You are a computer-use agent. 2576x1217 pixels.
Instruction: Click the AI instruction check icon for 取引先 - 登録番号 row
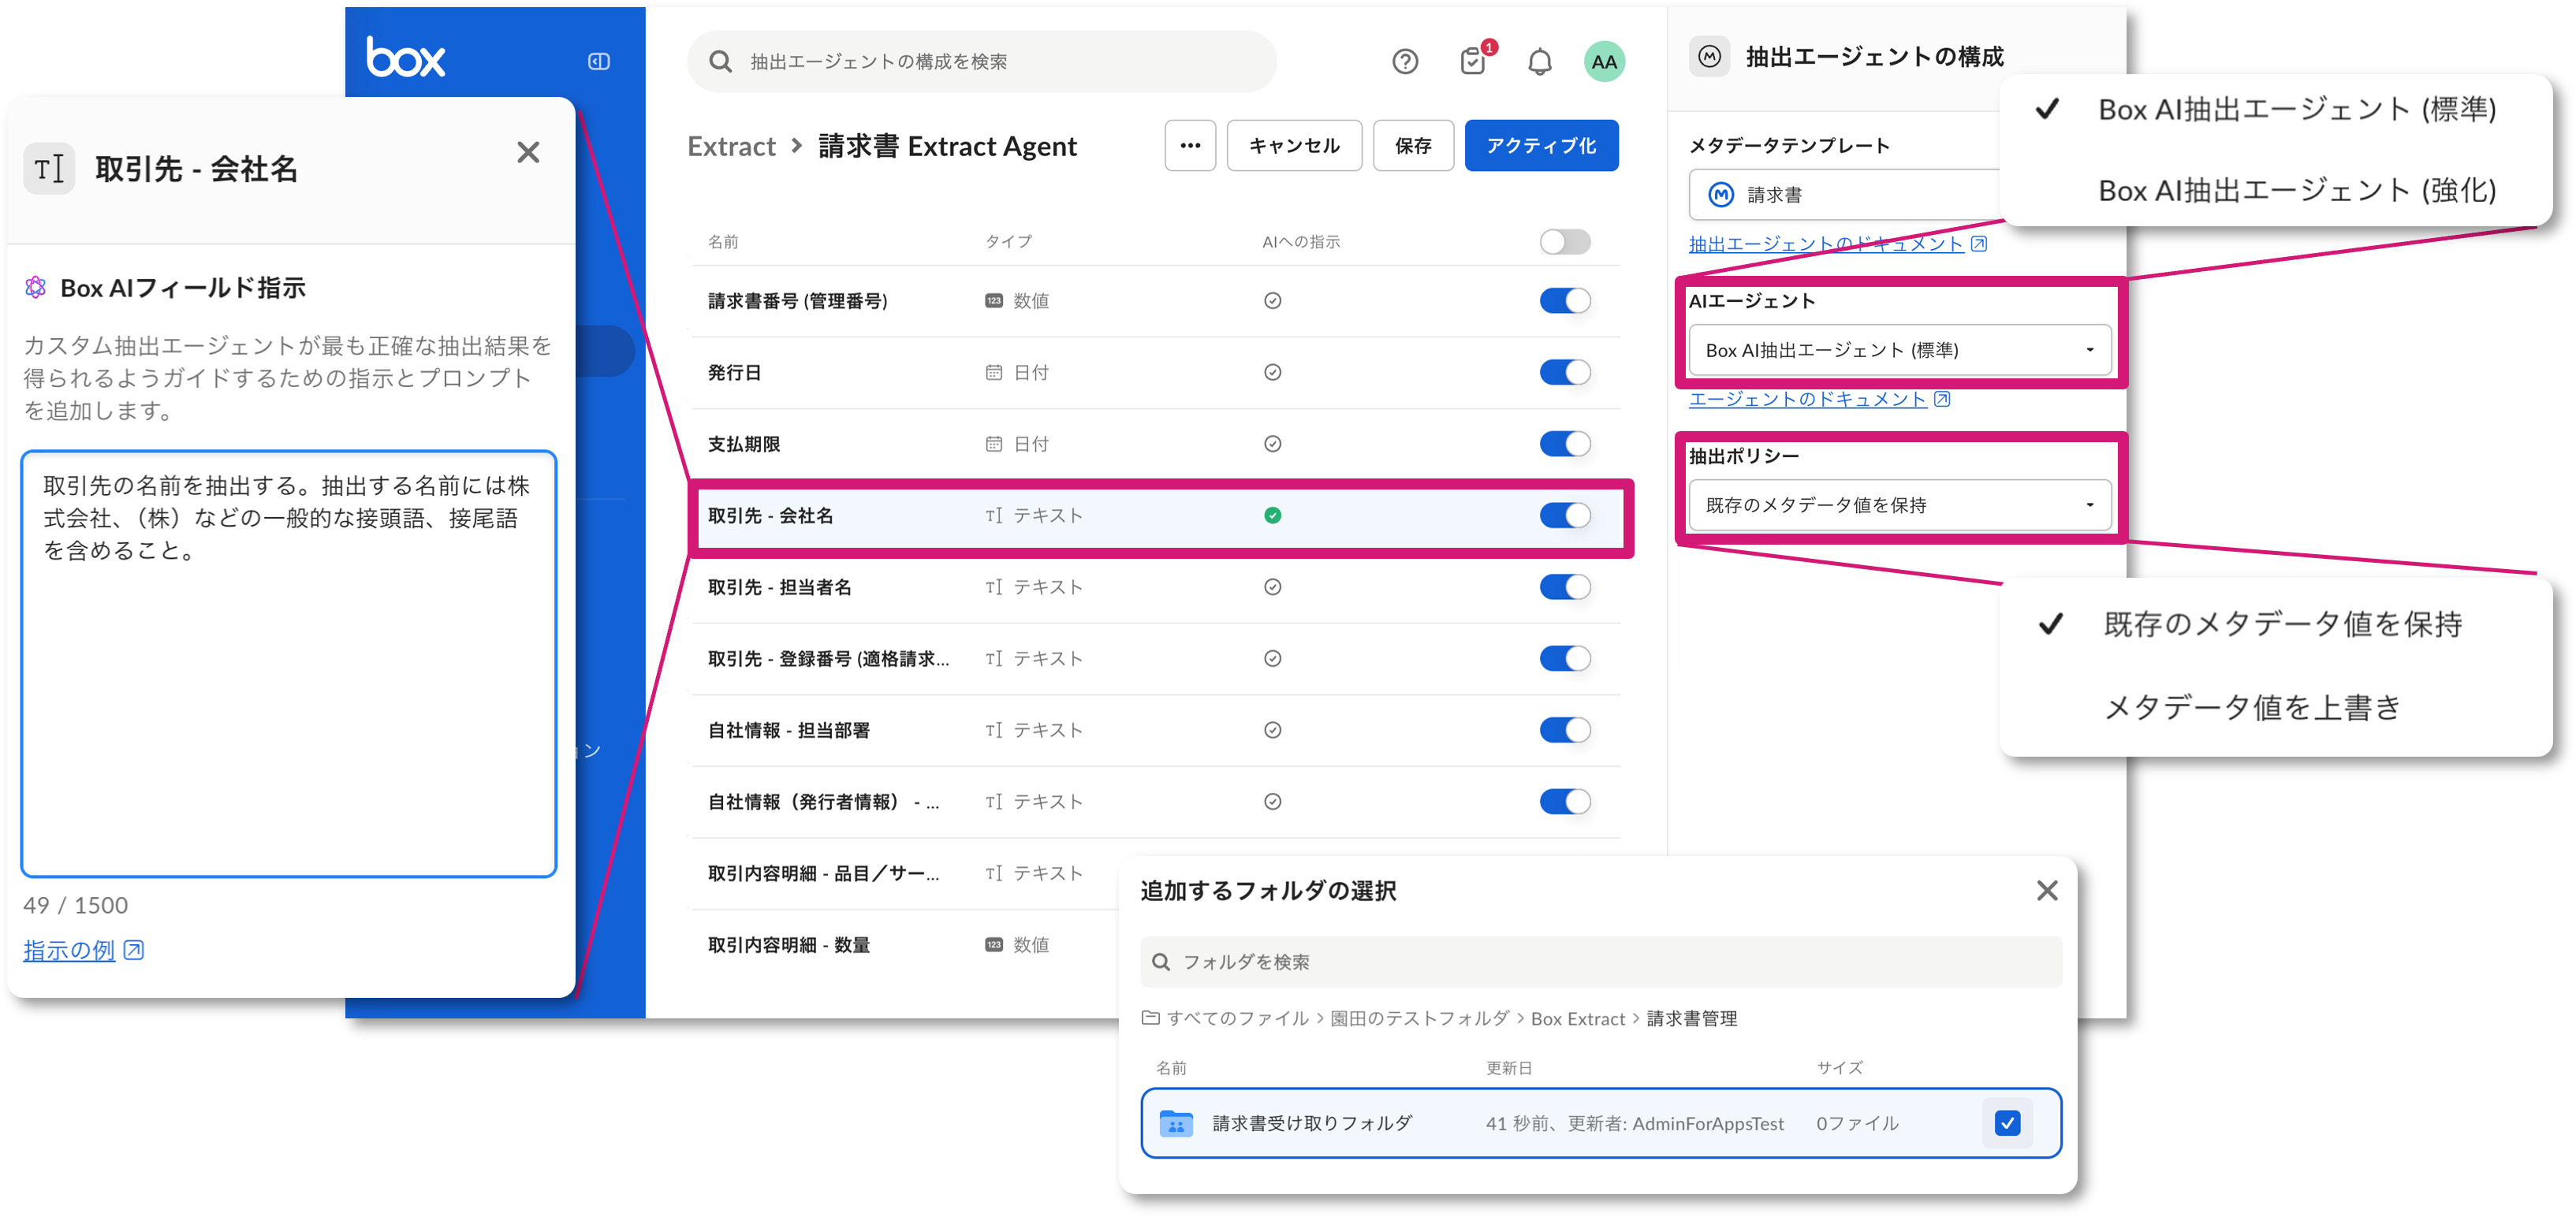coord(1272,658)
